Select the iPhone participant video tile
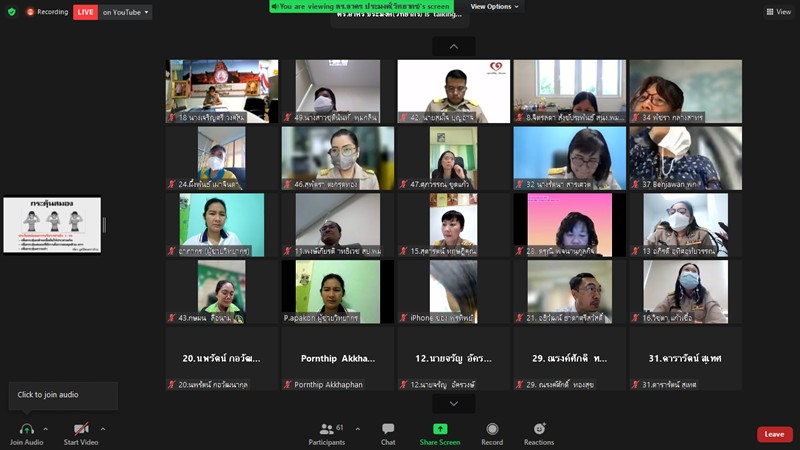Image resolution: width=800 pixels, height=450 pixels. tap(454, 292)
